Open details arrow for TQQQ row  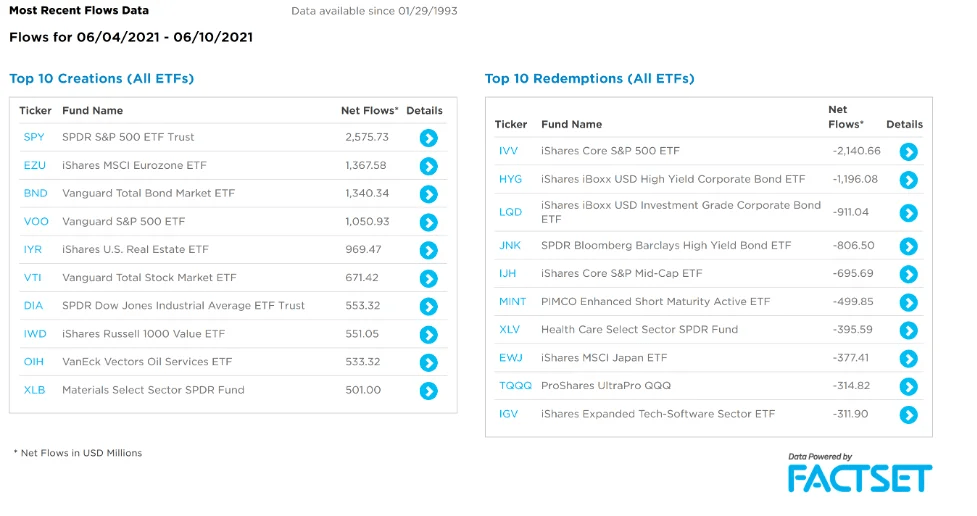pos(908,386)
